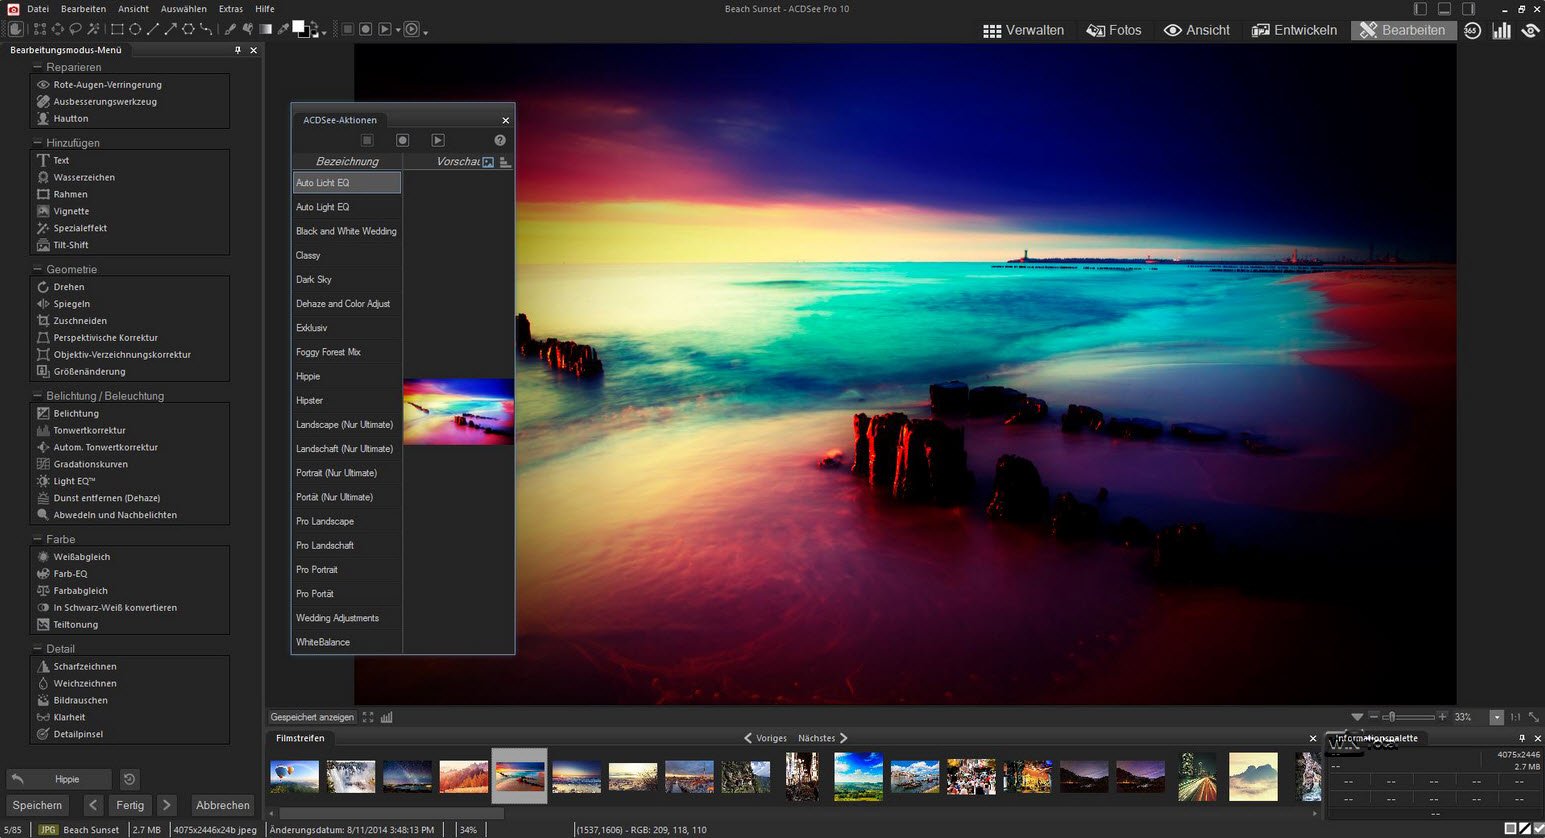
Task: Select the Magic Wand selection tool
Action: [x=93, y=30]
